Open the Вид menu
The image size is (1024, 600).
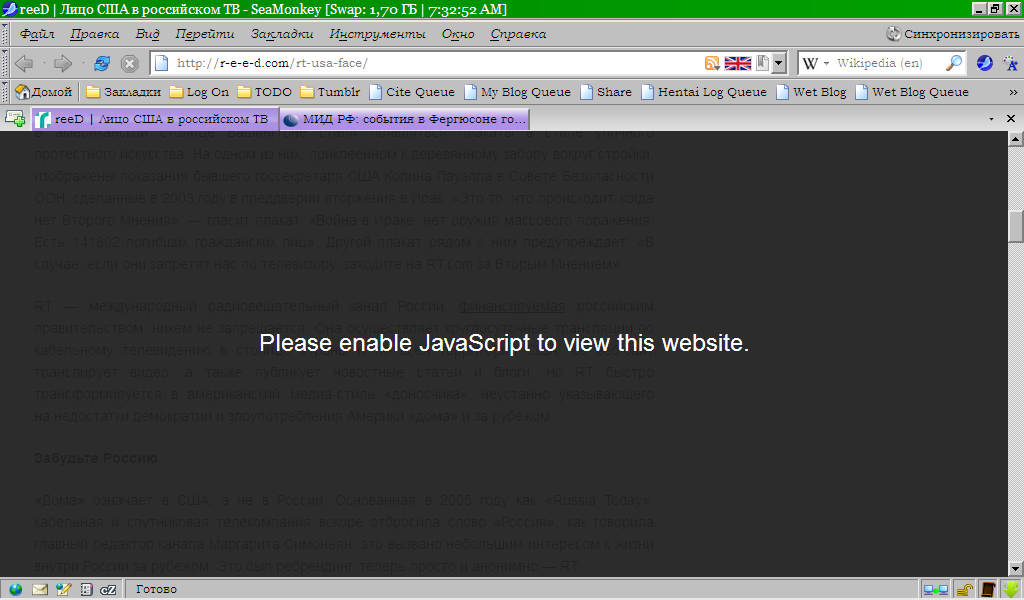point(148,34)
